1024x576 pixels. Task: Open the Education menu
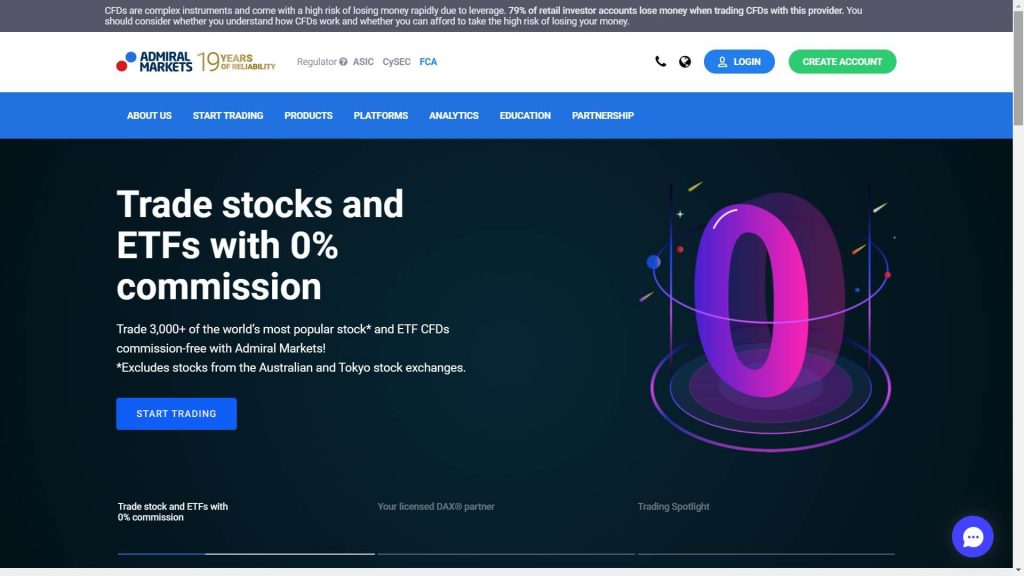click(525, 116)
